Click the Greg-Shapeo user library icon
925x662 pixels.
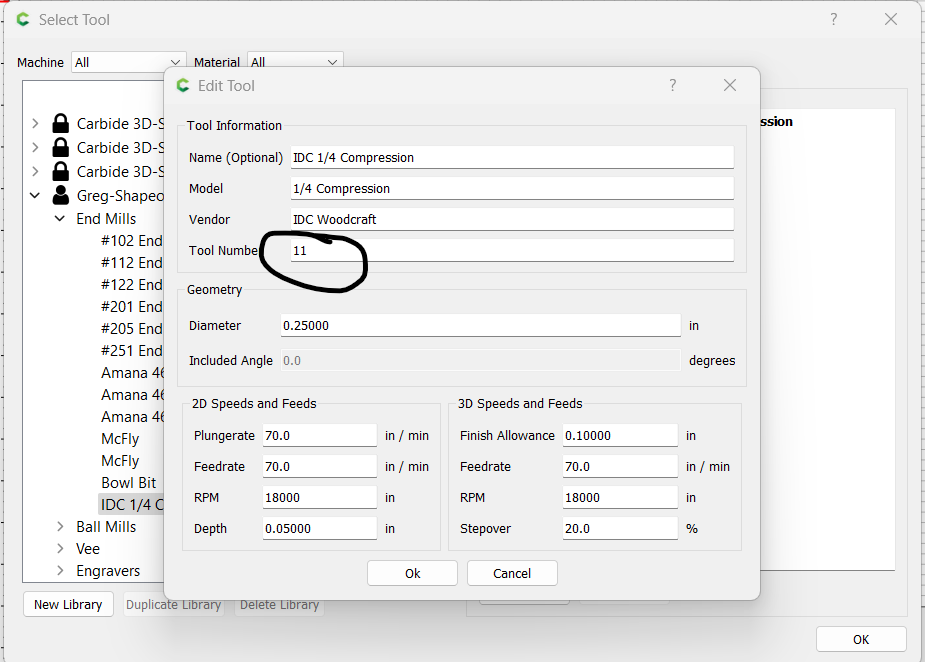tap(60, 195)
